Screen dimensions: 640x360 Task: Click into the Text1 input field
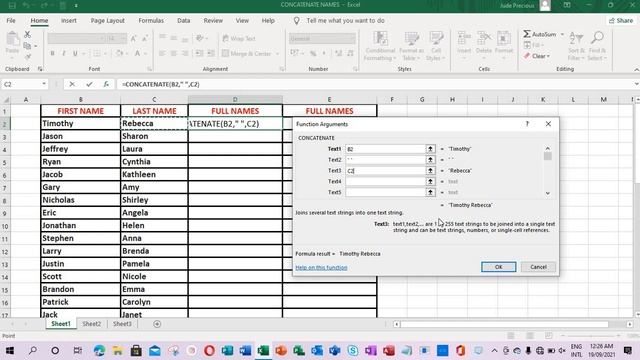385,149
